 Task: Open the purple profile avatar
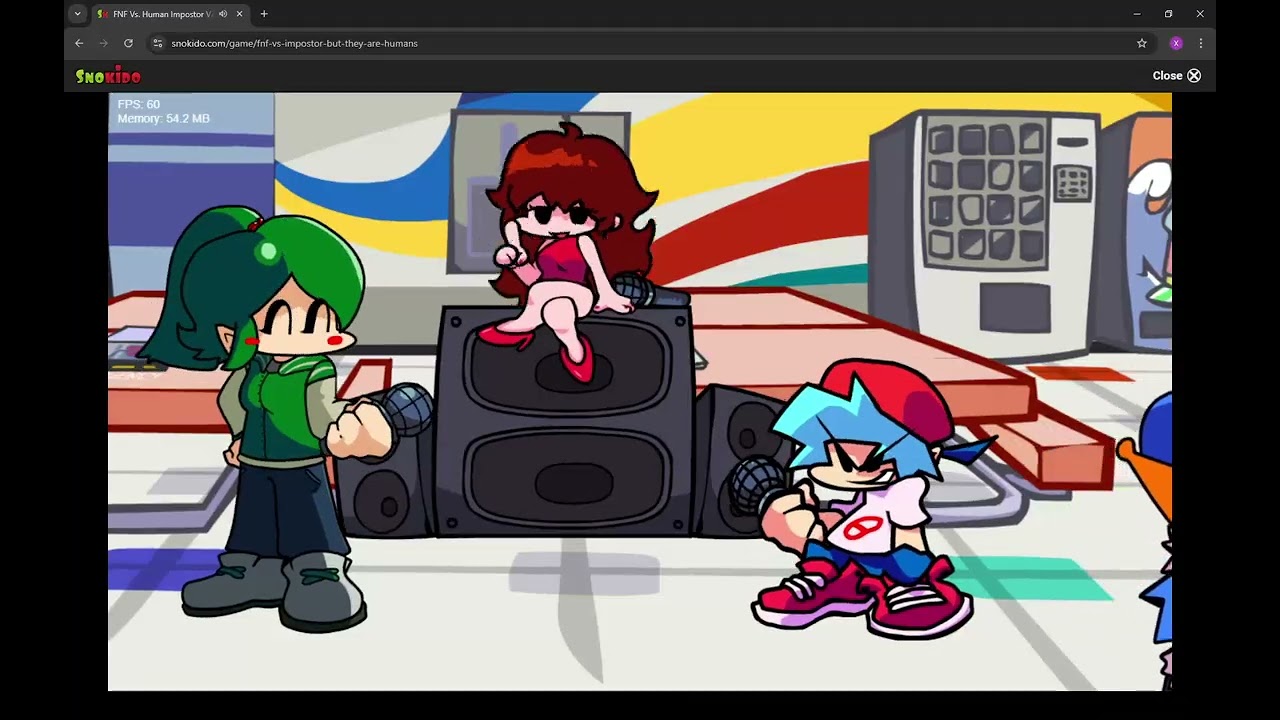tap(1176, 43)
